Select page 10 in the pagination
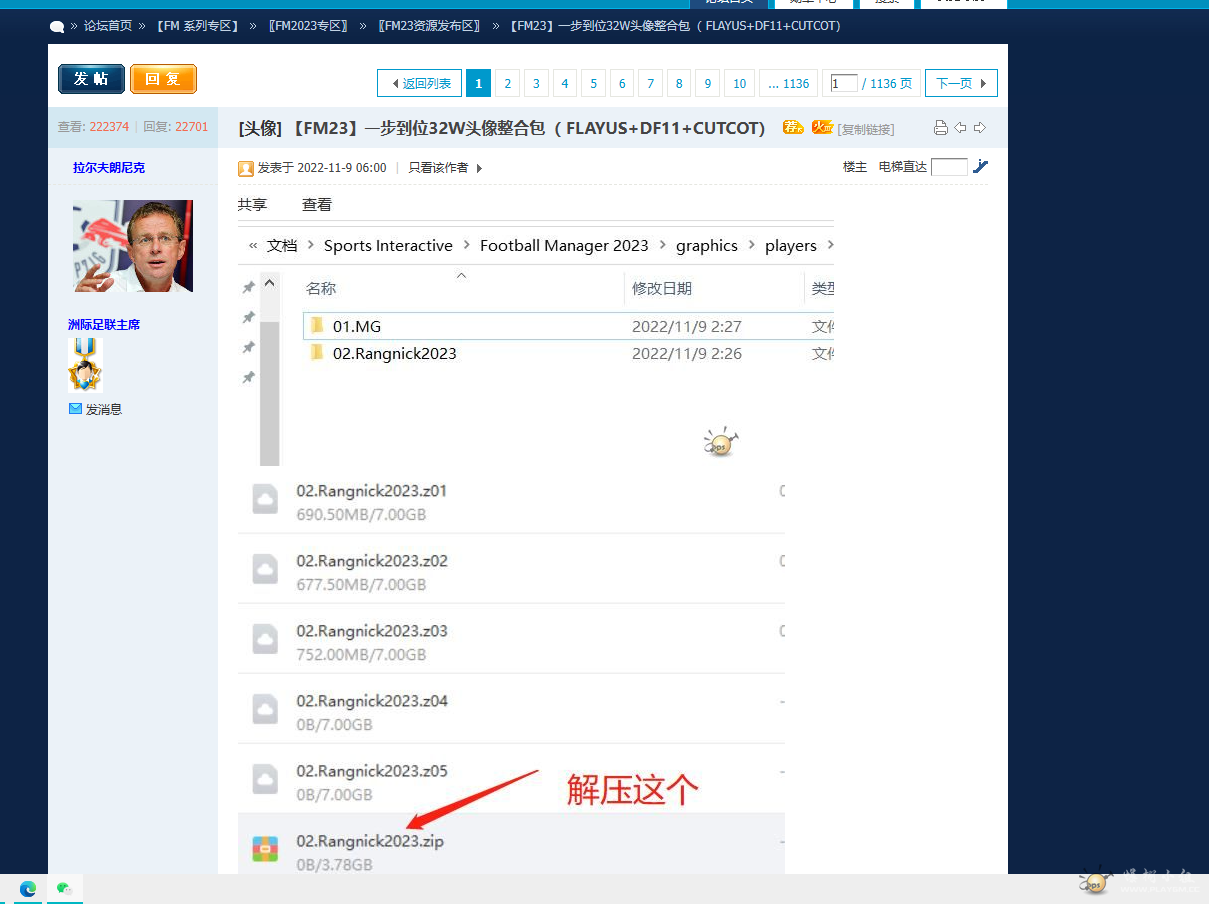This screenshot has height=904, width=1209. 739,83
